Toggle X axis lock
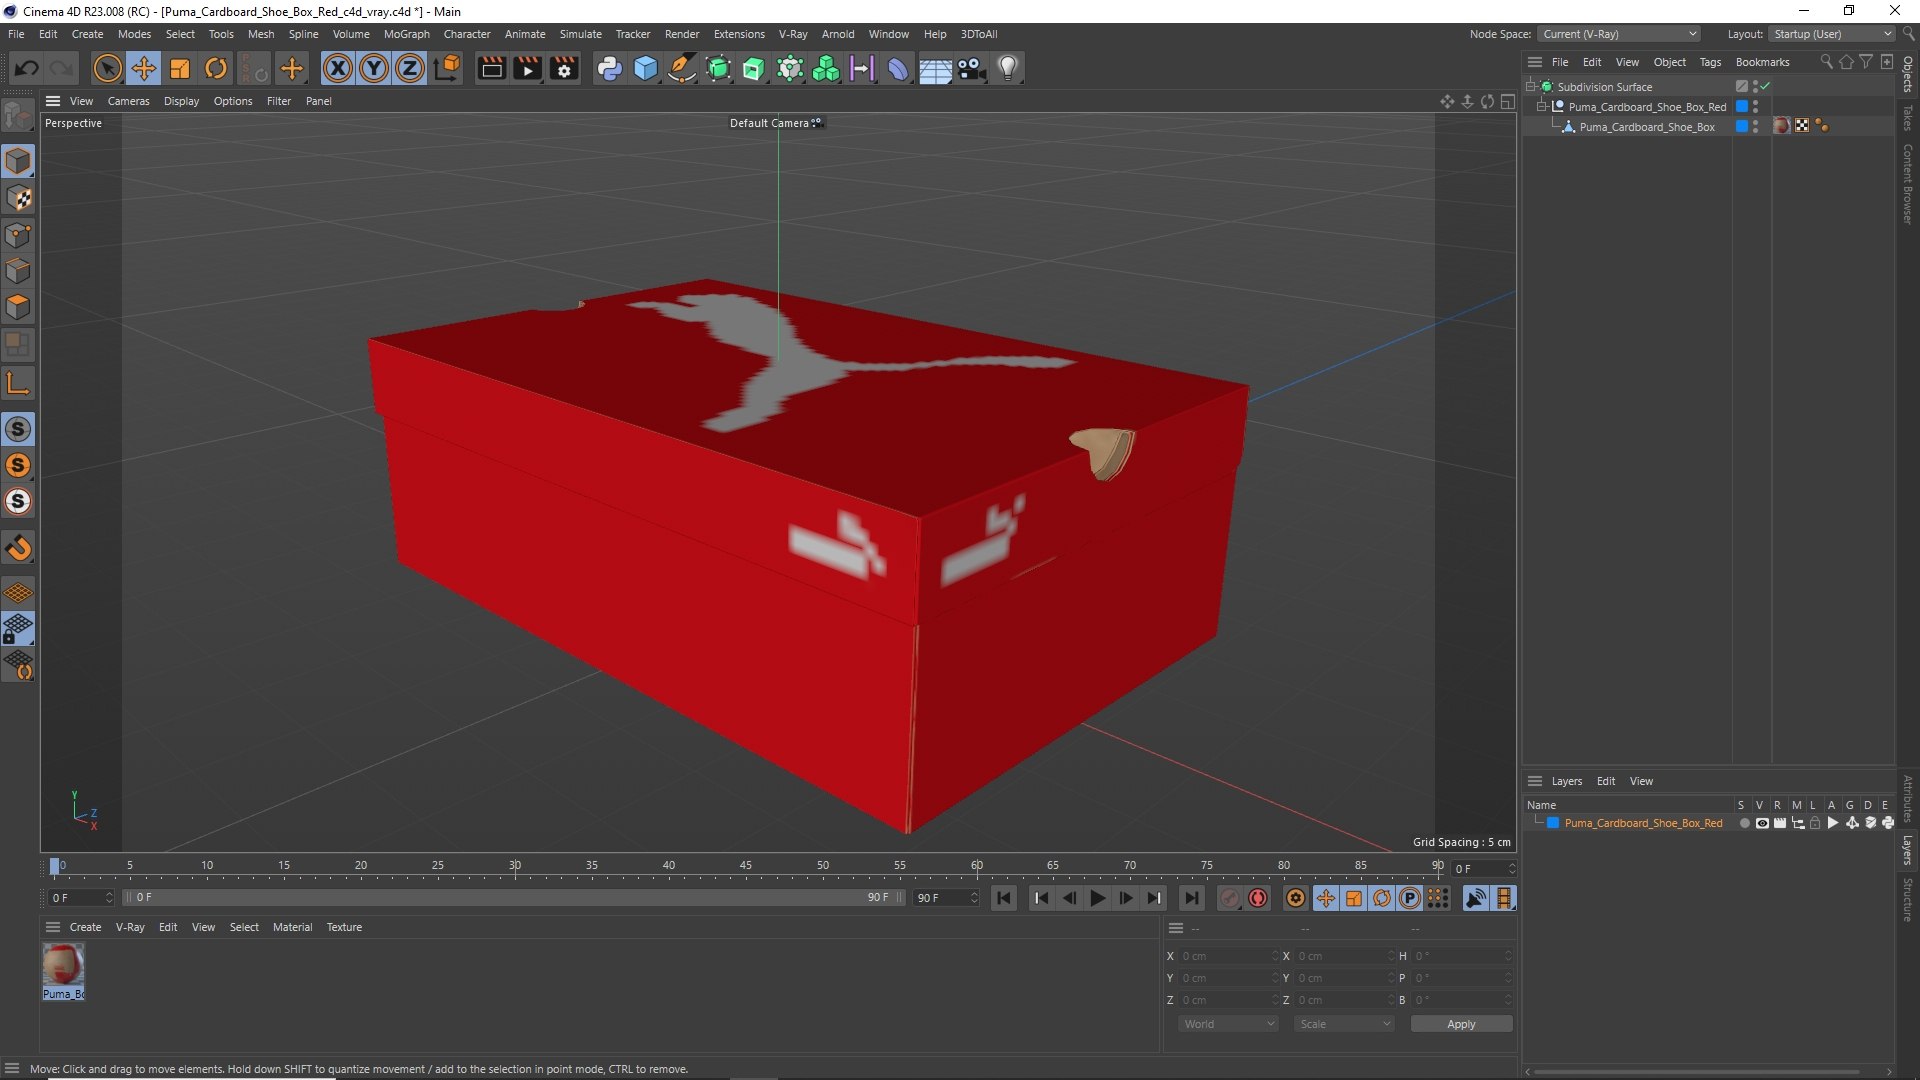Screen dimensions: 1920x1080 pyautogui.click(x=338, y=68)
